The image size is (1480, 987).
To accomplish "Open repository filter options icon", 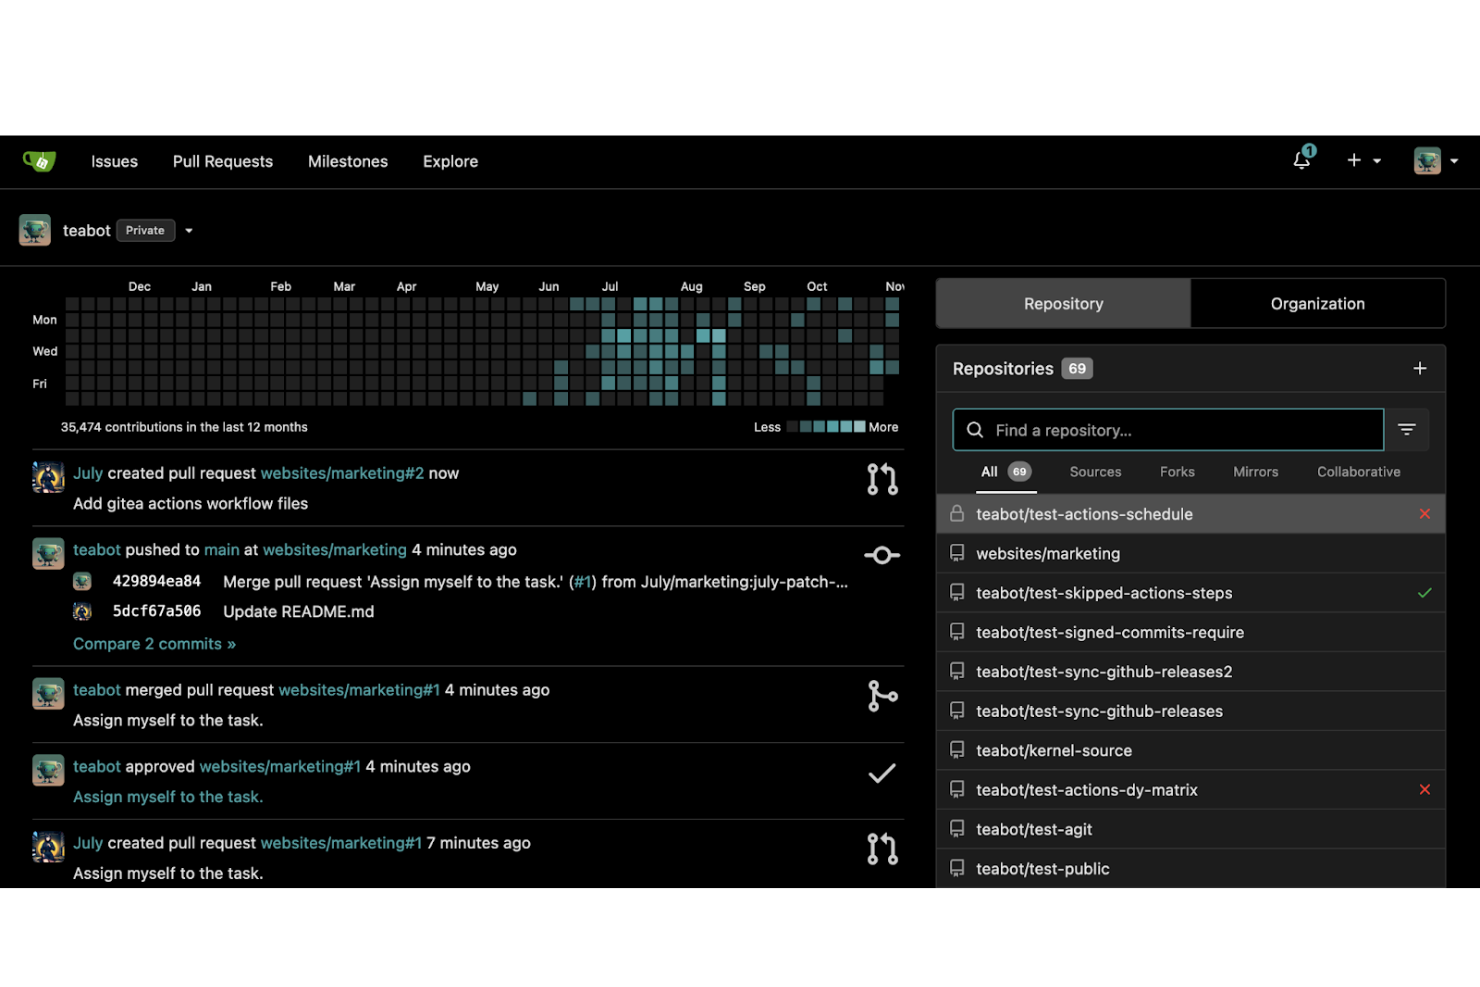I will pyautogui.click(x=1407, y=429).
